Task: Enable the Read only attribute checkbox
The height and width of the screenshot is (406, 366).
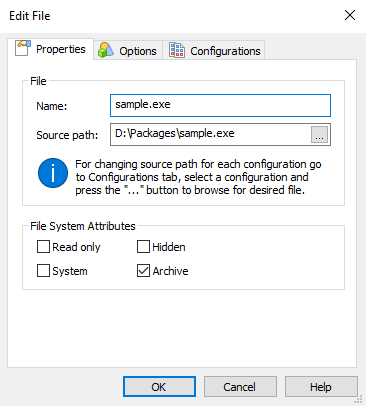Action: [43, 247]
